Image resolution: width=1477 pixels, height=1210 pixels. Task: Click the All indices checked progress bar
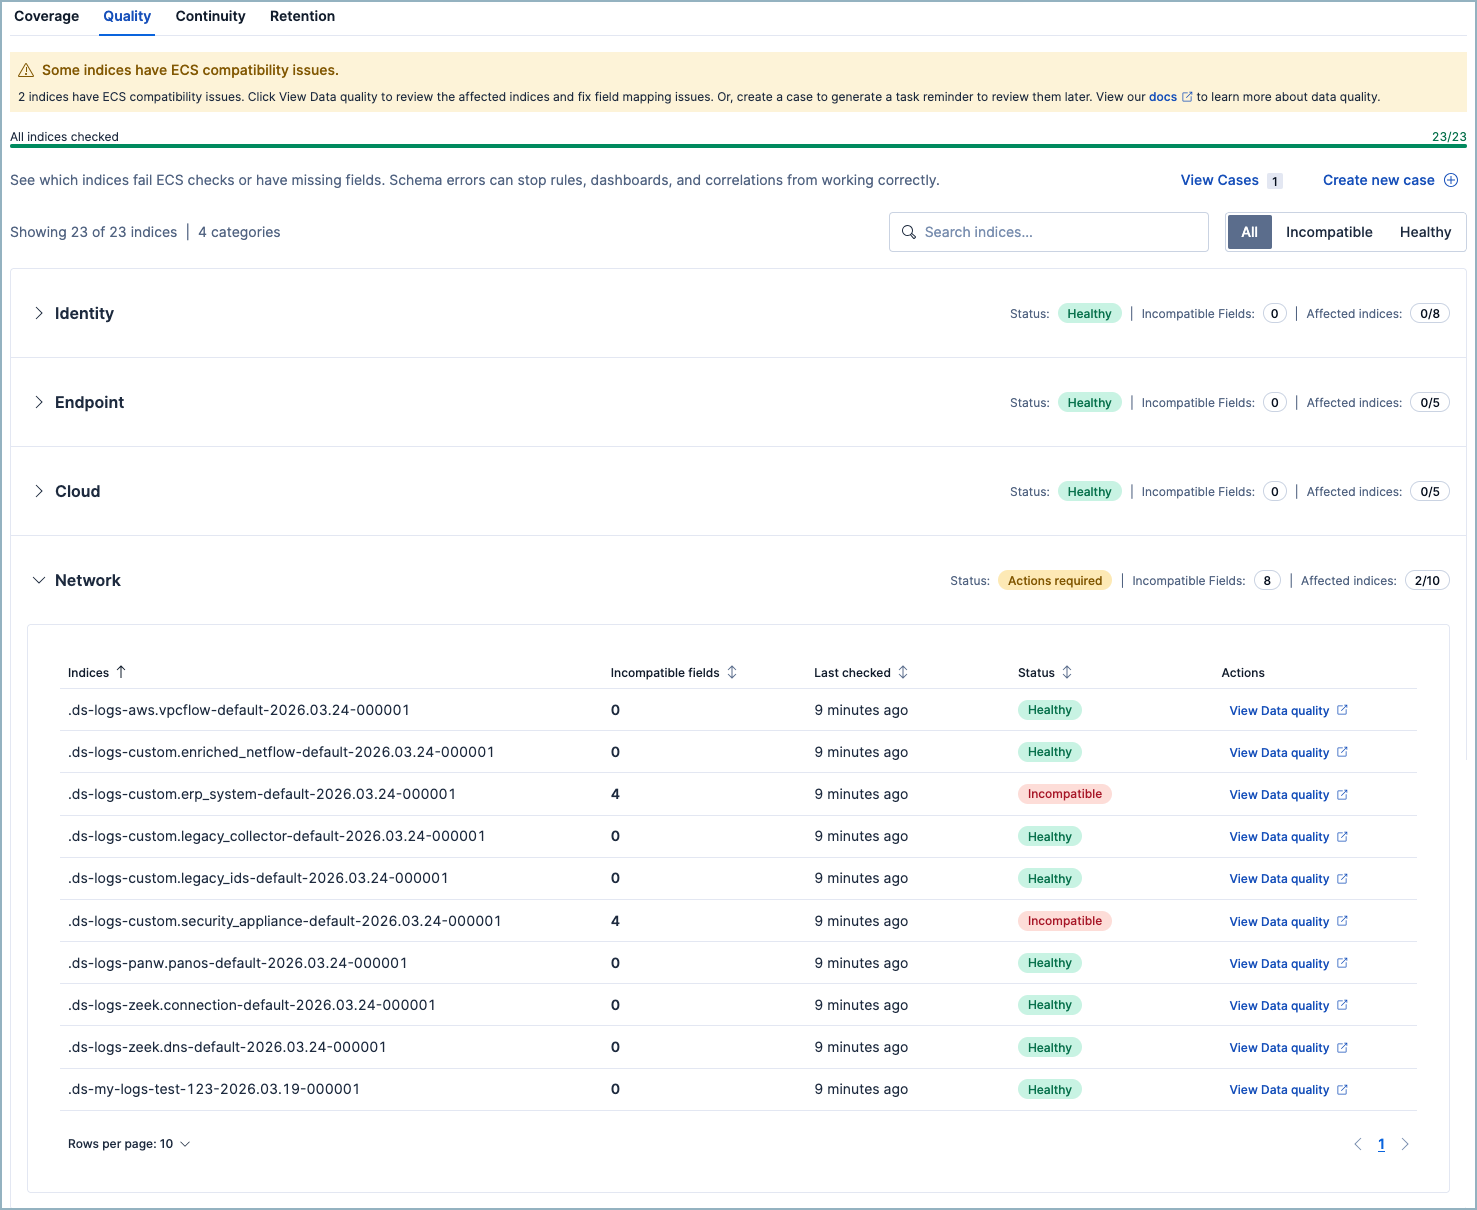click(x=738, y=145)
